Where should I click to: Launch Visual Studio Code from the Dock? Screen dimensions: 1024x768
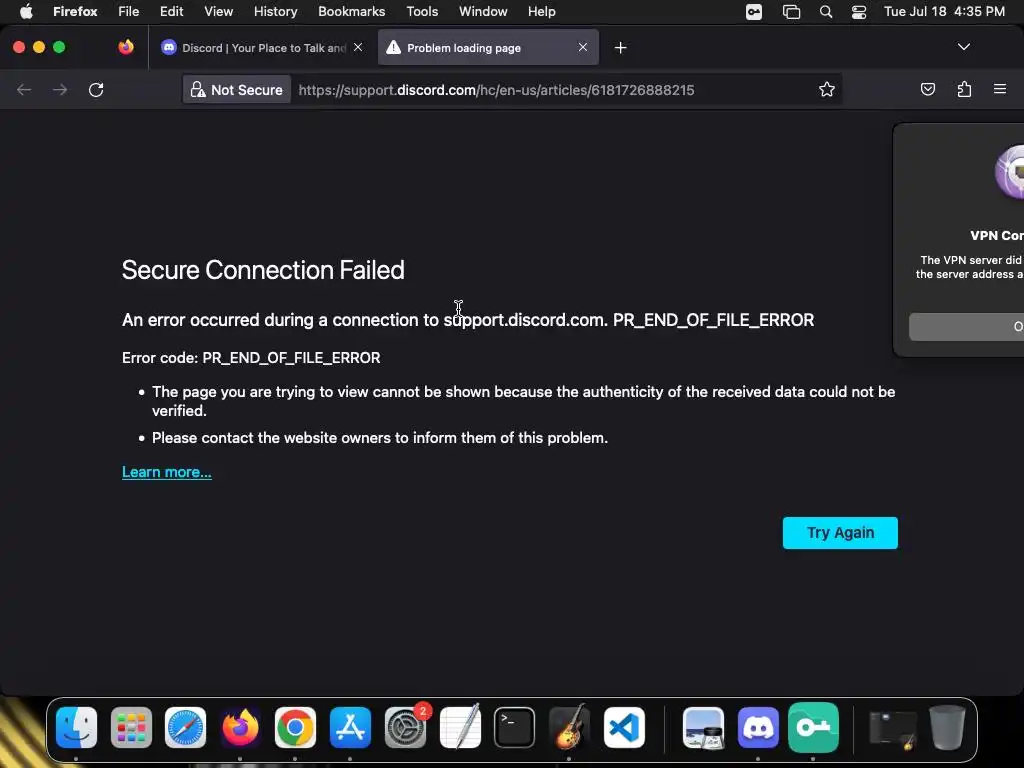(624, 727)
